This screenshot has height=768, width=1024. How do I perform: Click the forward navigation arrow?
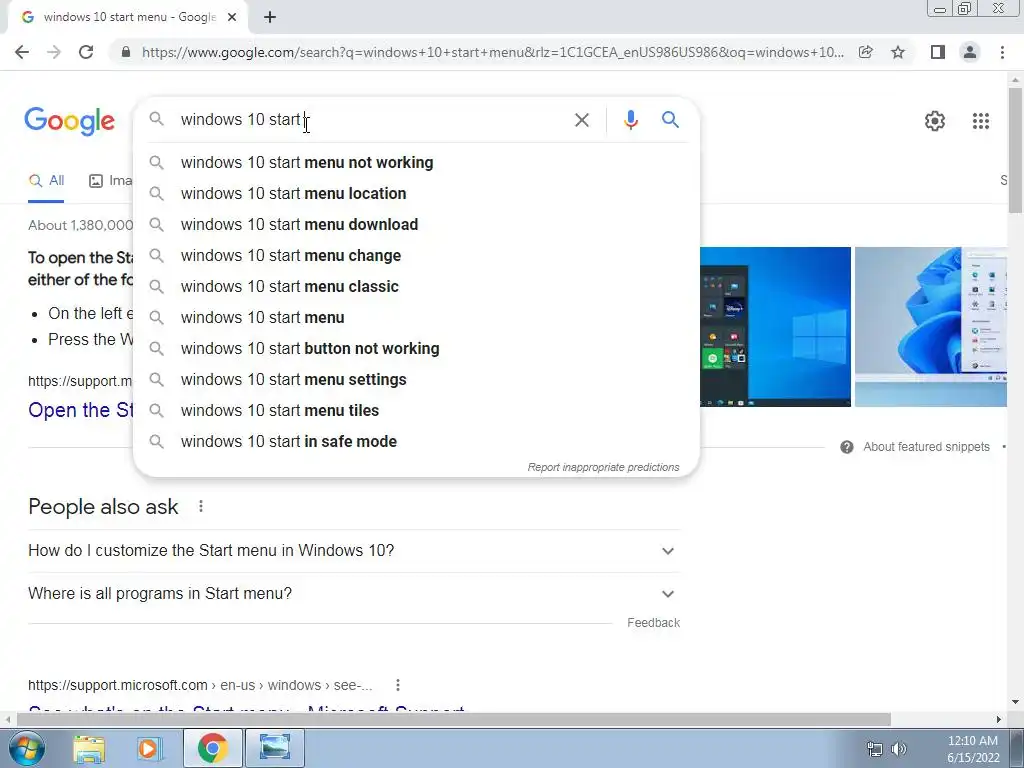(54, 52)
